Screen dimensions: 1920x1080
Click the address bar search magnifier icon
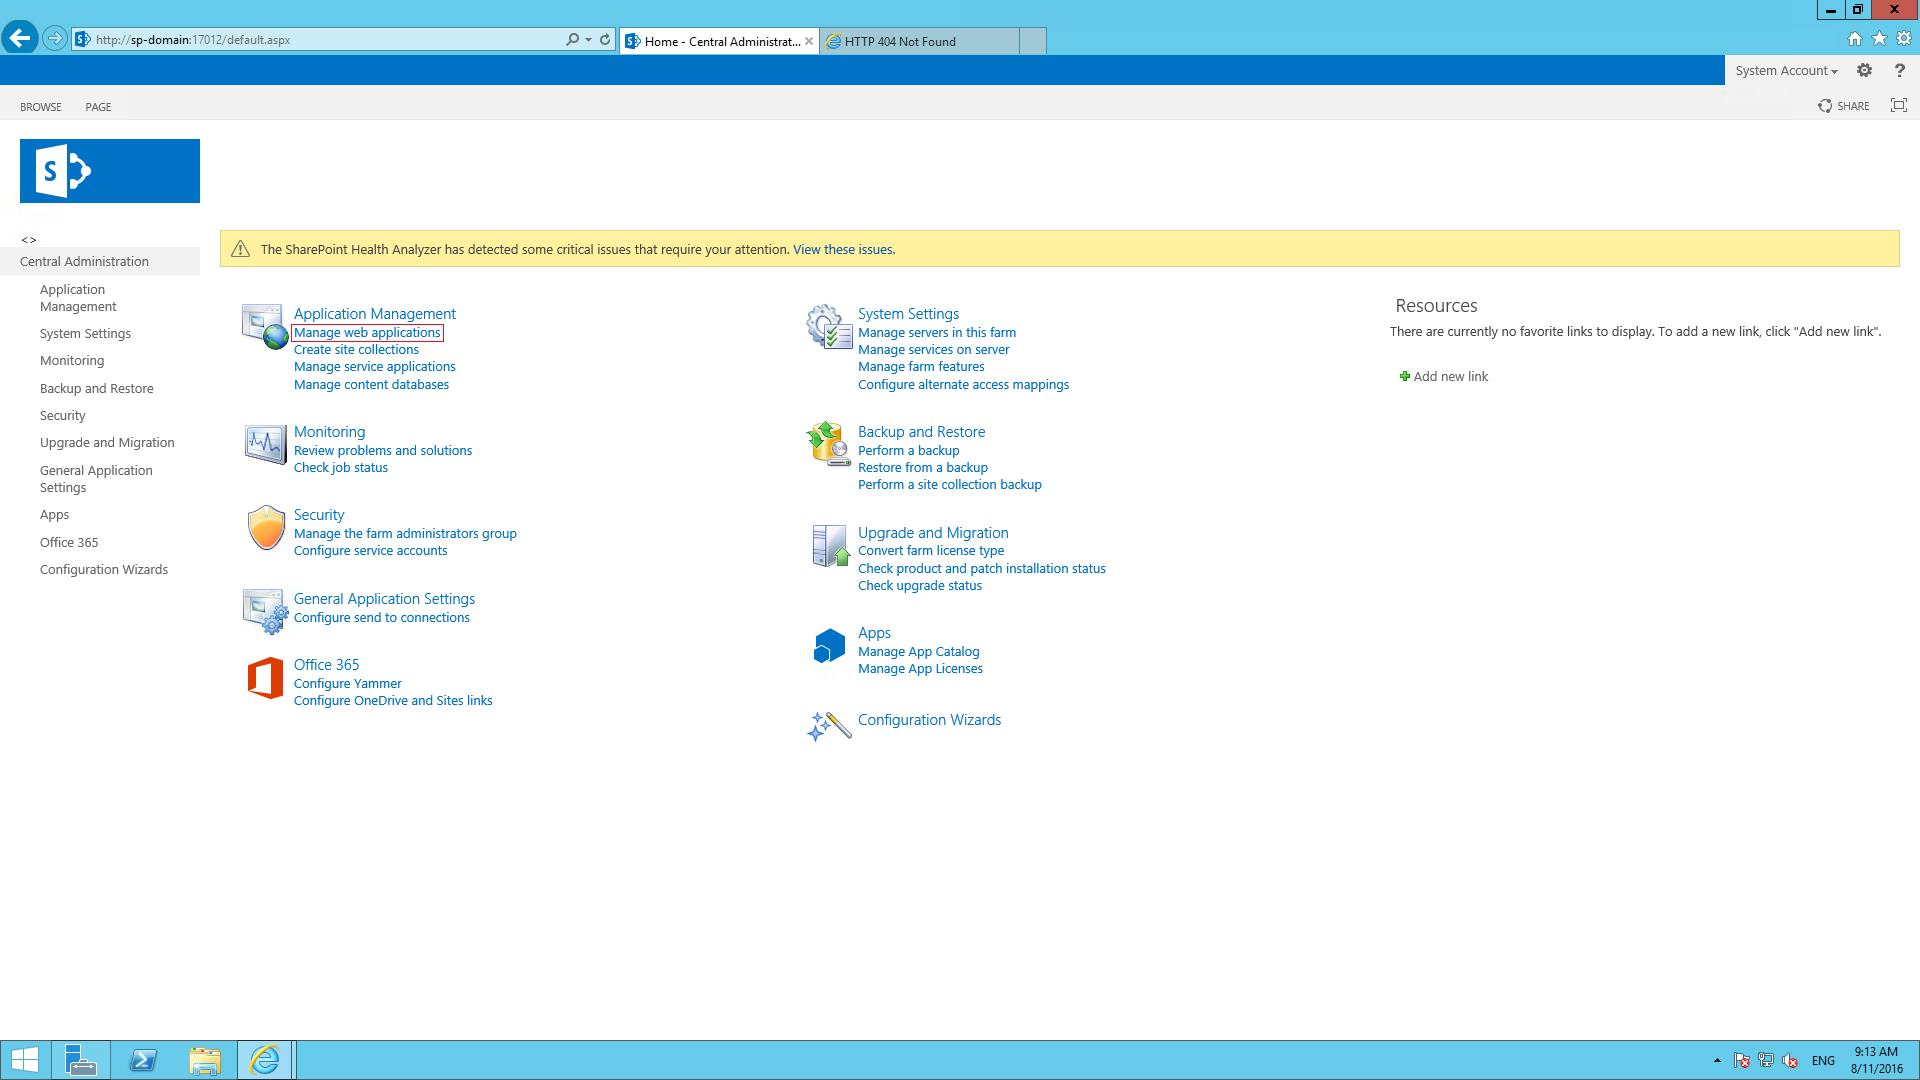(572, 40)
